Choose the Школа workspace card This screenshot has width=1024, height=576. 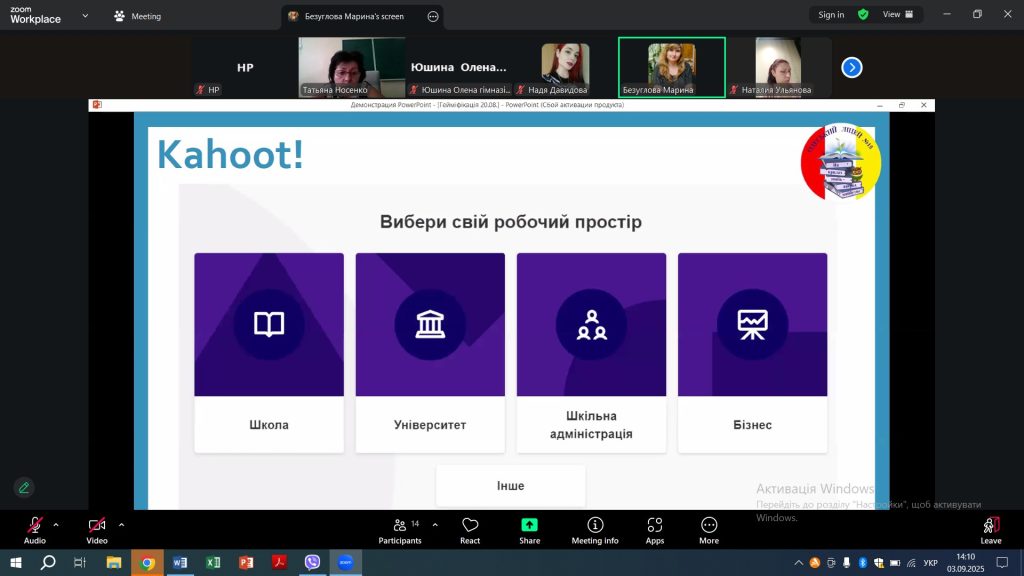[x=269, y=353]
